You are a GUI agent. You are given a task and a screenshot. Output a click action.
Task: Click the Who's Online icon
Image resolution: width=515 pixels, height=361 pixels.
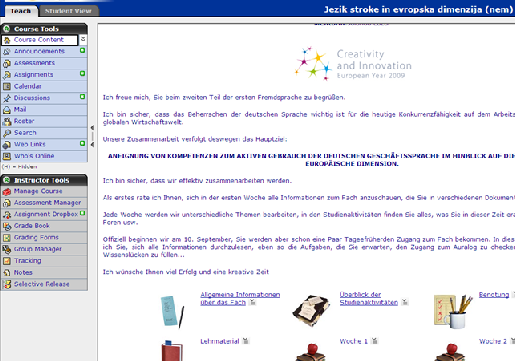coord(7,156)
